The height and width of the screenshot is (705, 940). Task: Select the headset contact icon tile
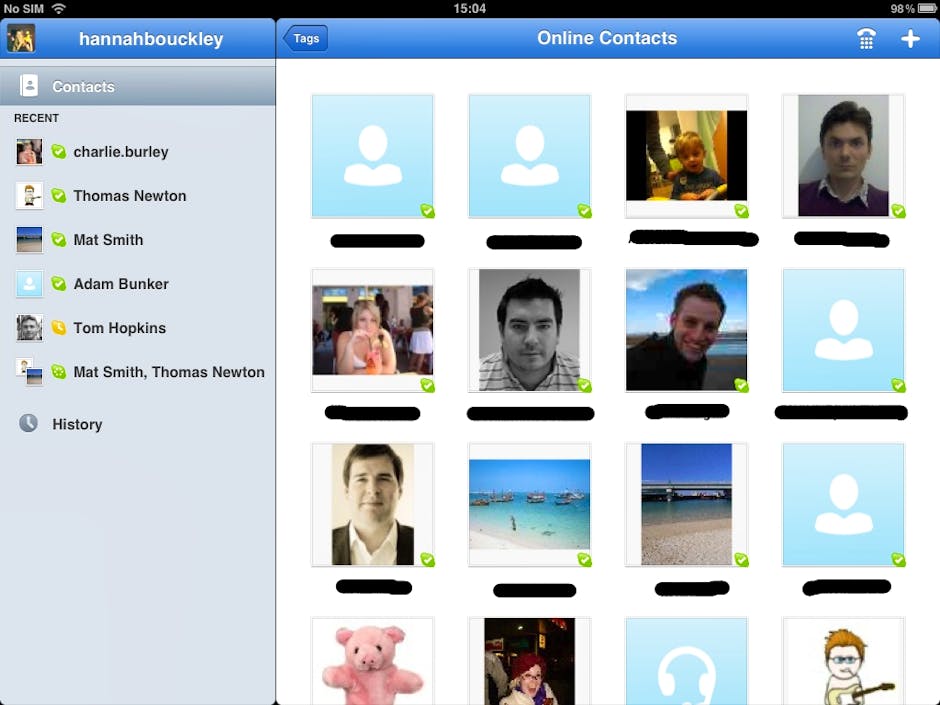(x=686, y=664)
